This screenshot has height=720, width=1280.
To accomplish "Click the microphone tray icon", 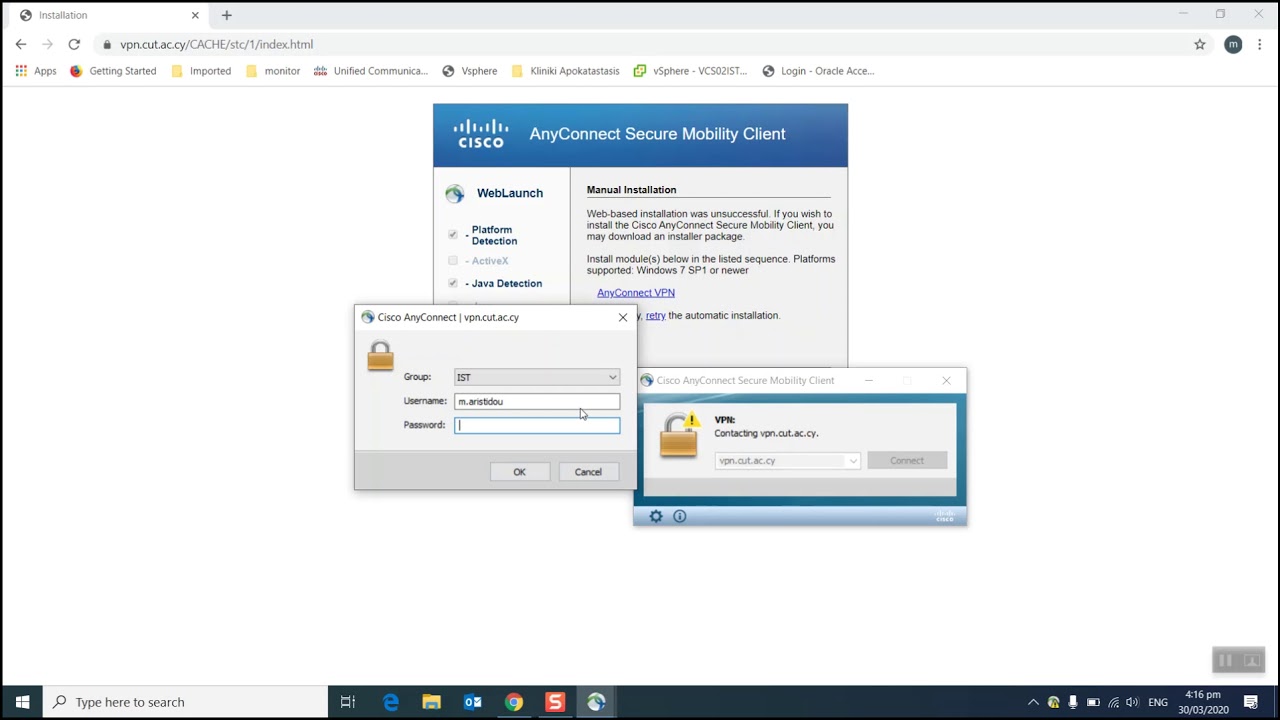I will (1073, 702).
